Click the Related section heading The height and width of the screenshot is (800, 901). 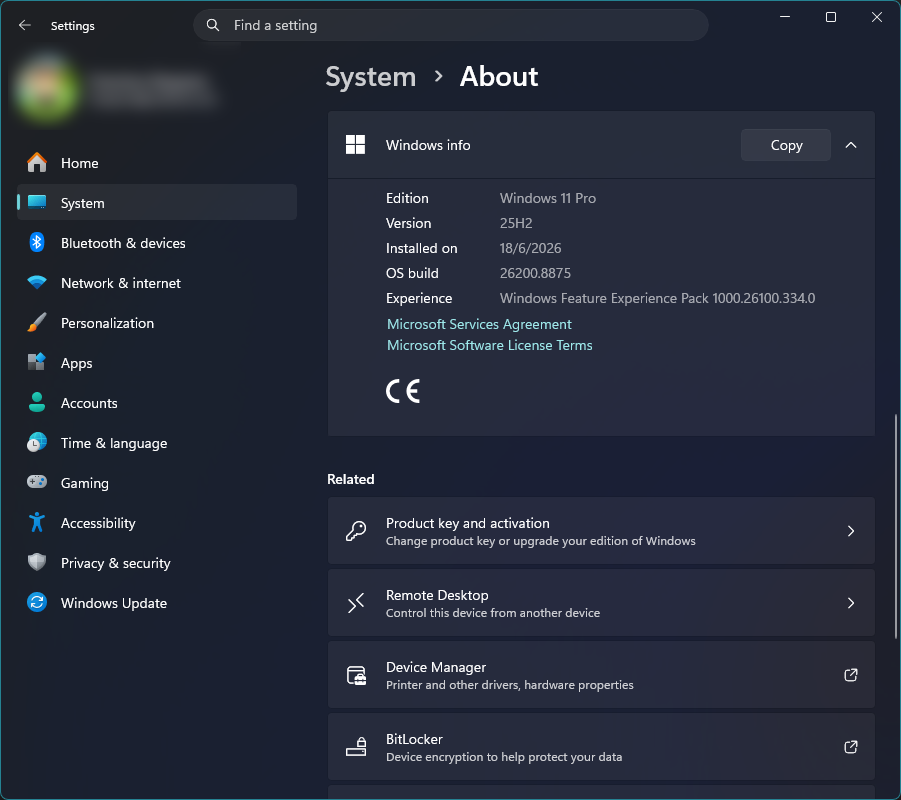coord(351,479)
